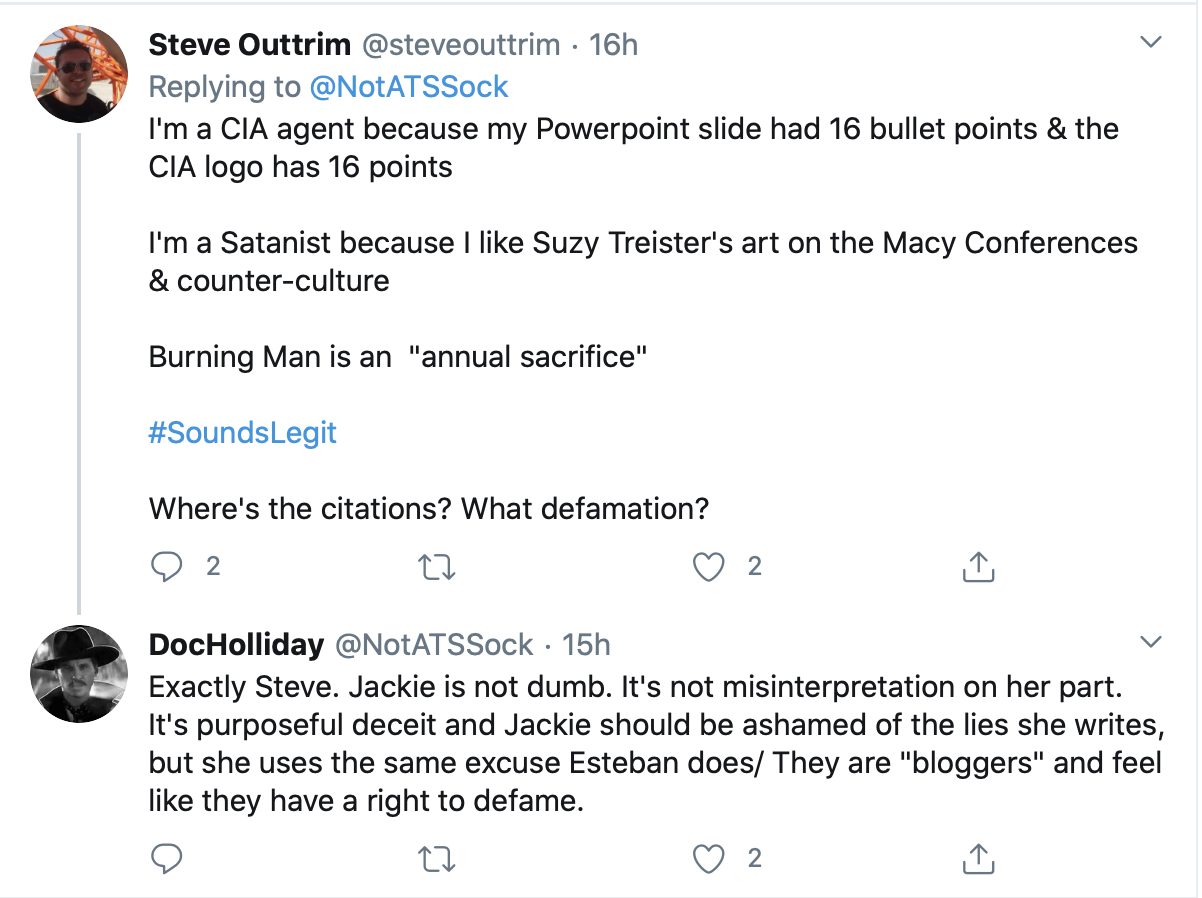Open options chevron on Steve Outtrim's tweet
Screen dimensions: 1202x898
1152,43
